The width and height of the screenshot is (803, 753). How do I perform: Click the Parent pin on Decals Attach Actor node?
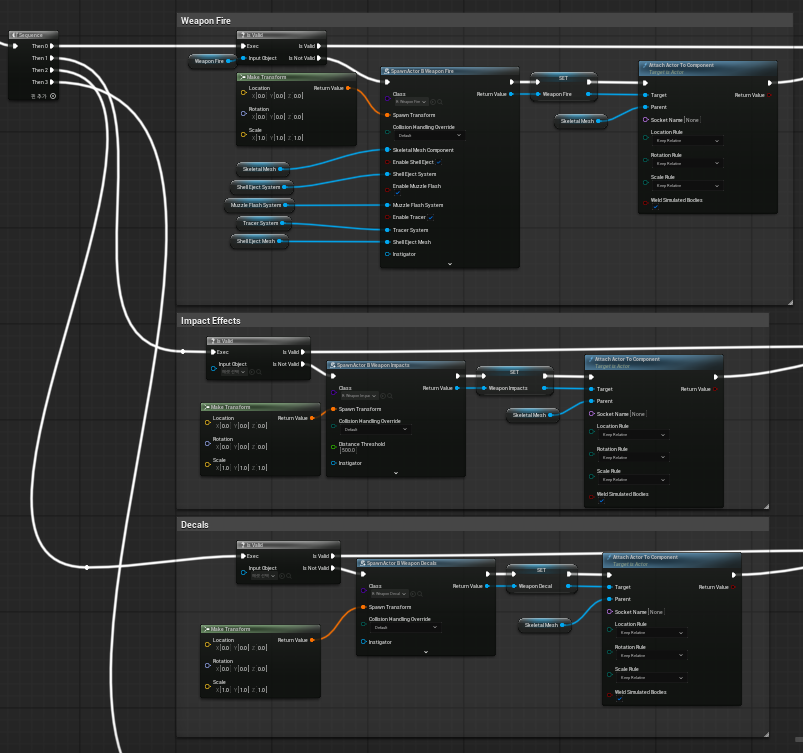(x=609, y=599)
